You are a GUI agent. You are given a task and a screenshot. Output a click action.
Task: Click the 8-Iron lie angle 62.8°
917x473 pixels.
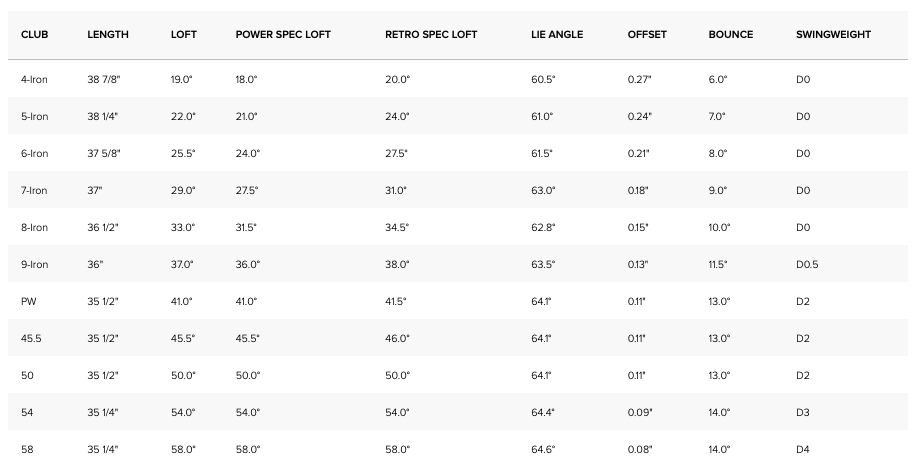(x=543, y=227)
